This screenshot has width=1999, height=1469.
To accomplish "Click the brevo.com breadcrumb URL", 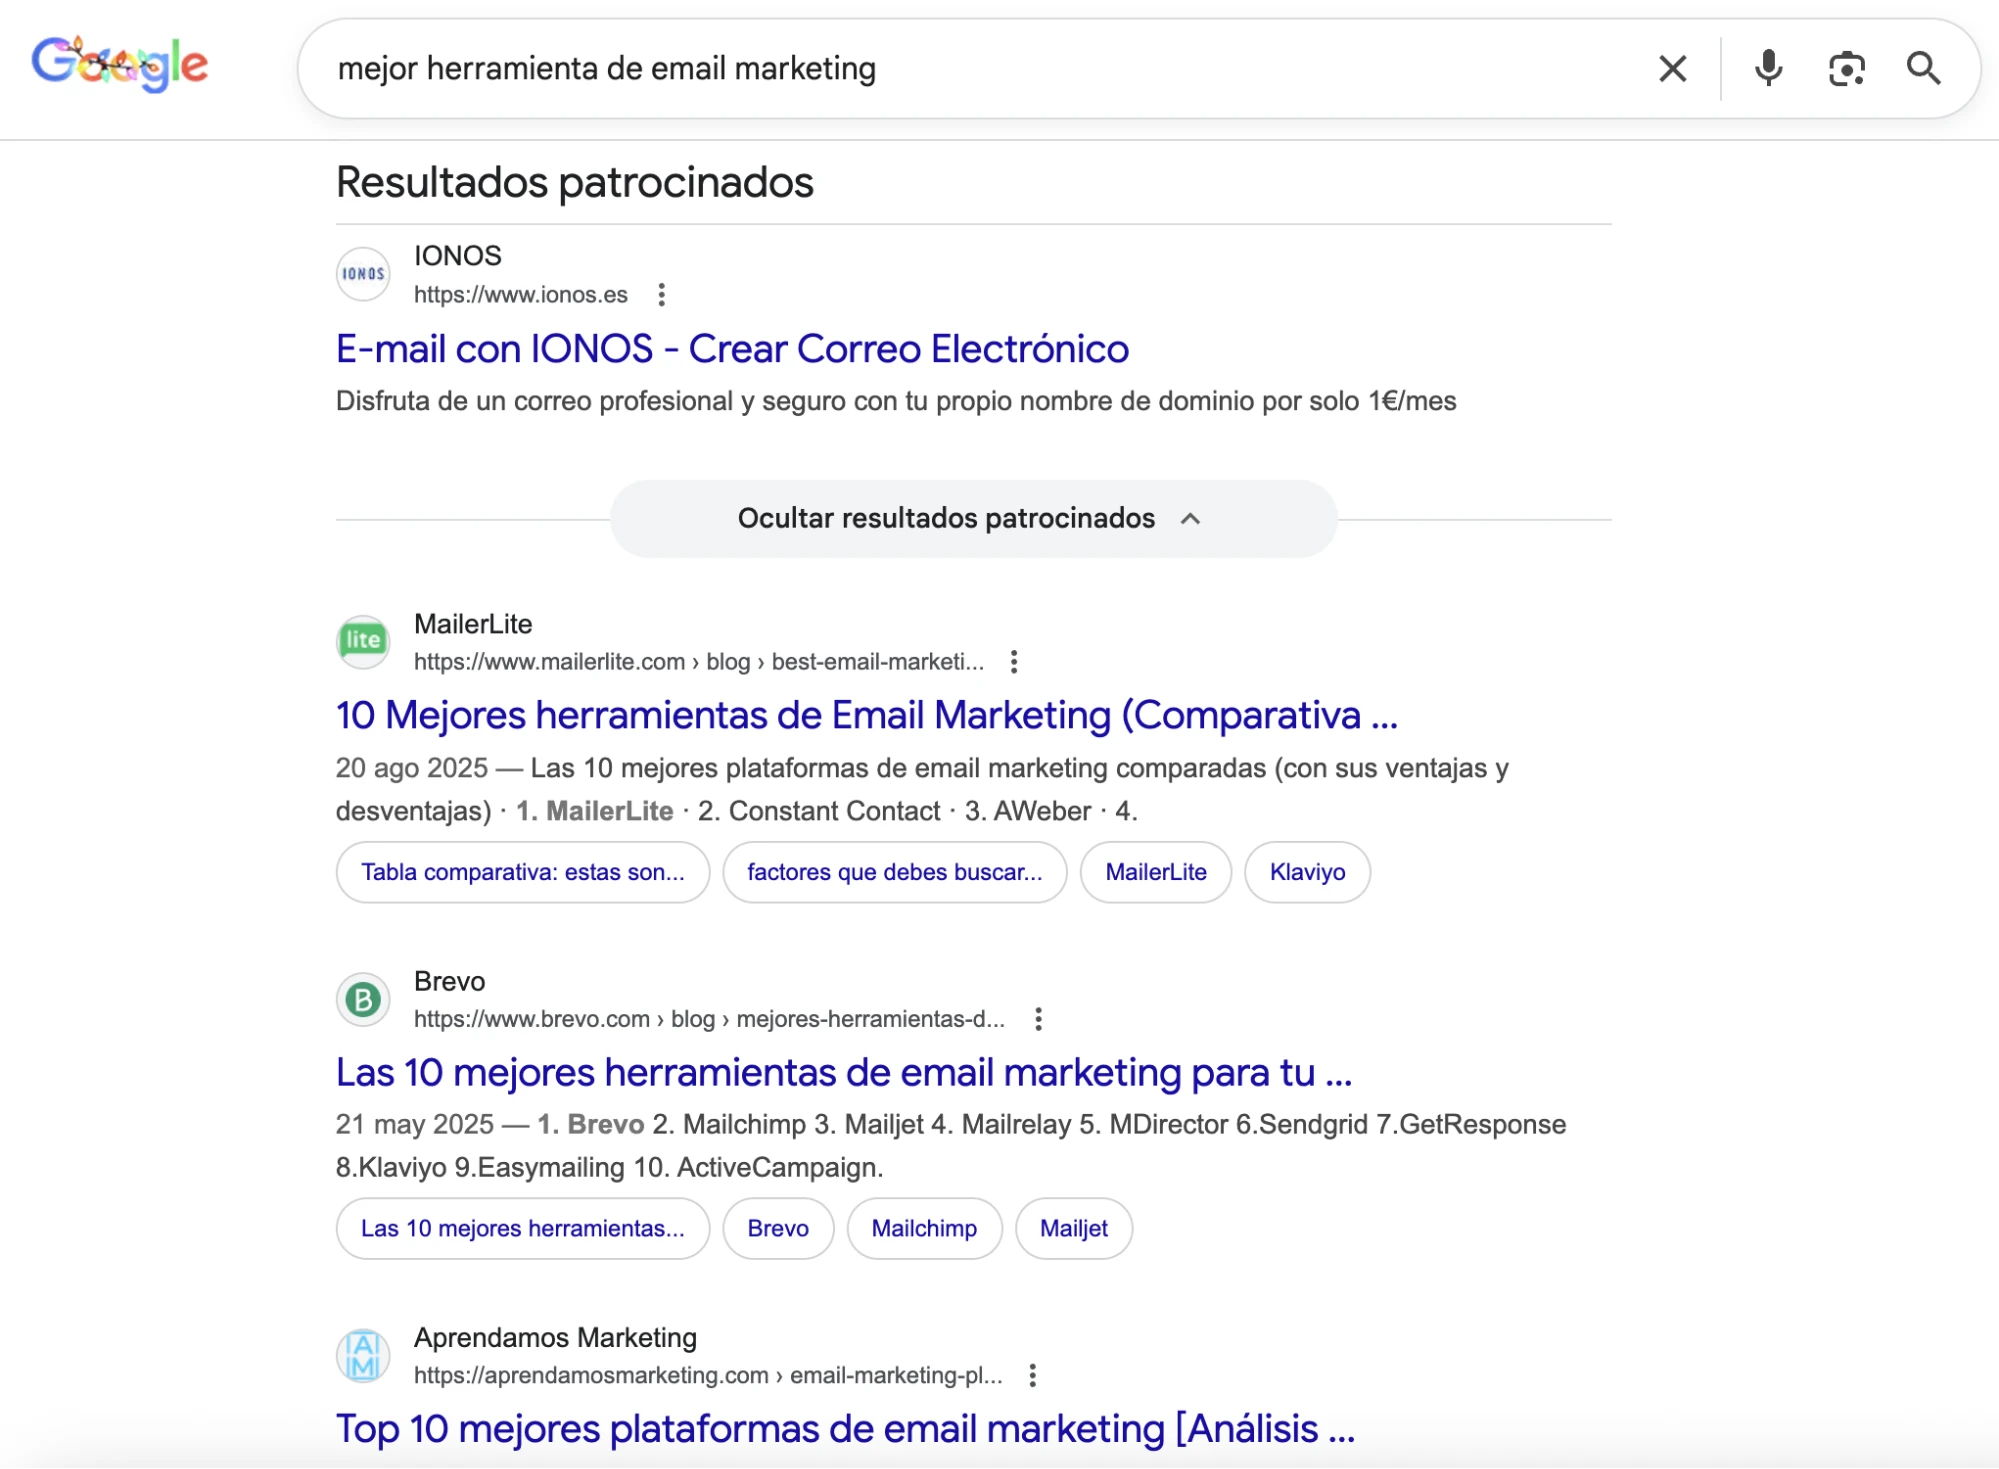I will tap(709, 1019).
